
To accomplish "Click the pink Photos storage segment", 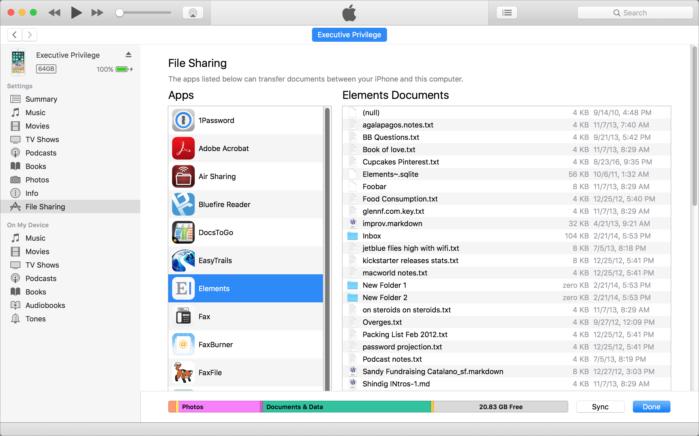I will point(219,407).
